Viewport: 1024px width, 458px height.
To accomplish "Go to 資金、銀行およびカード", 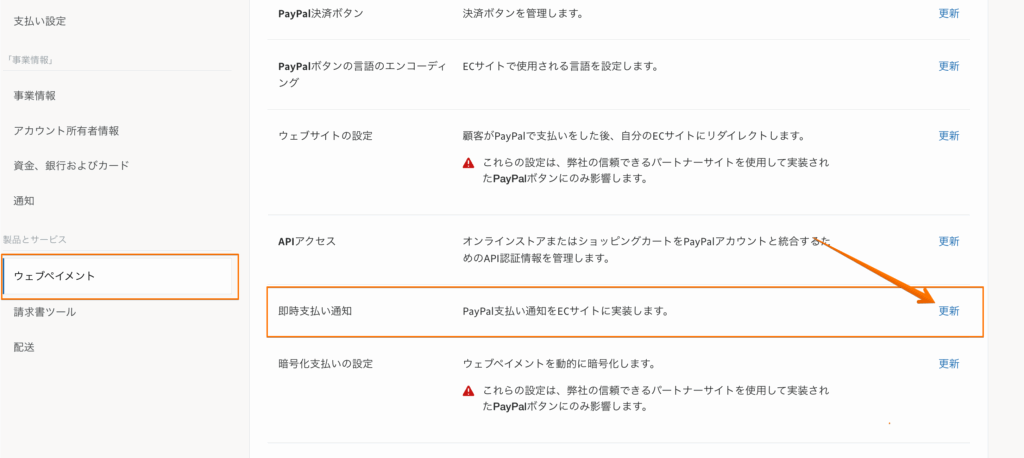I will [71, 165].
